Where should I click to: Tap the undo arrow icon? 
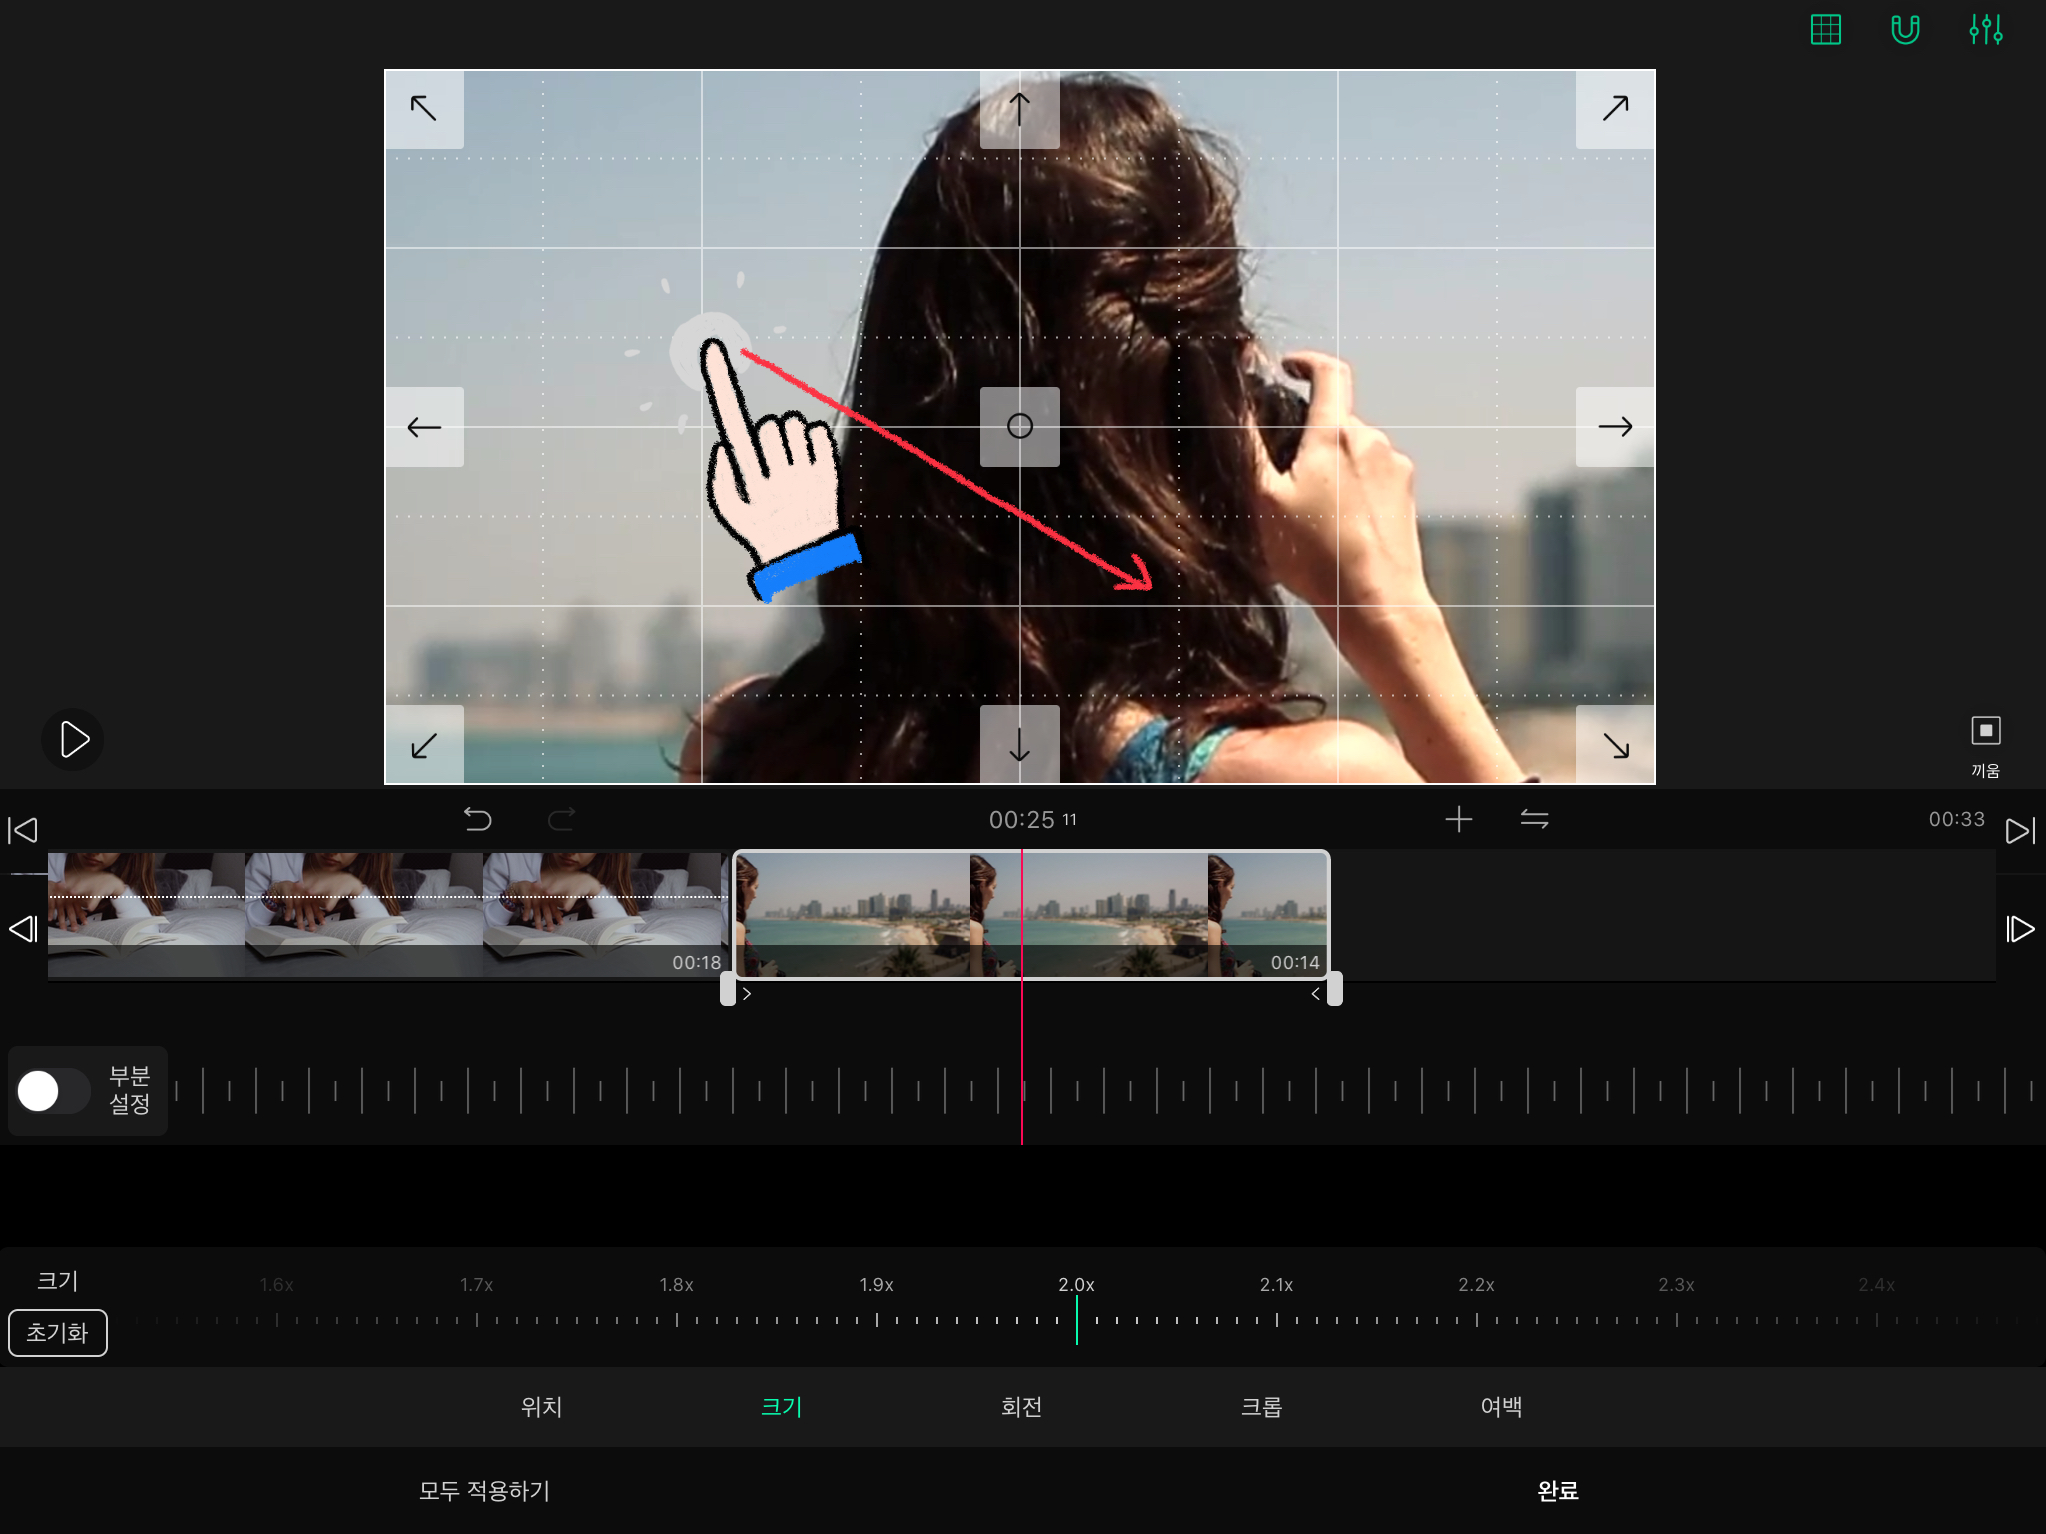point(478,820)
